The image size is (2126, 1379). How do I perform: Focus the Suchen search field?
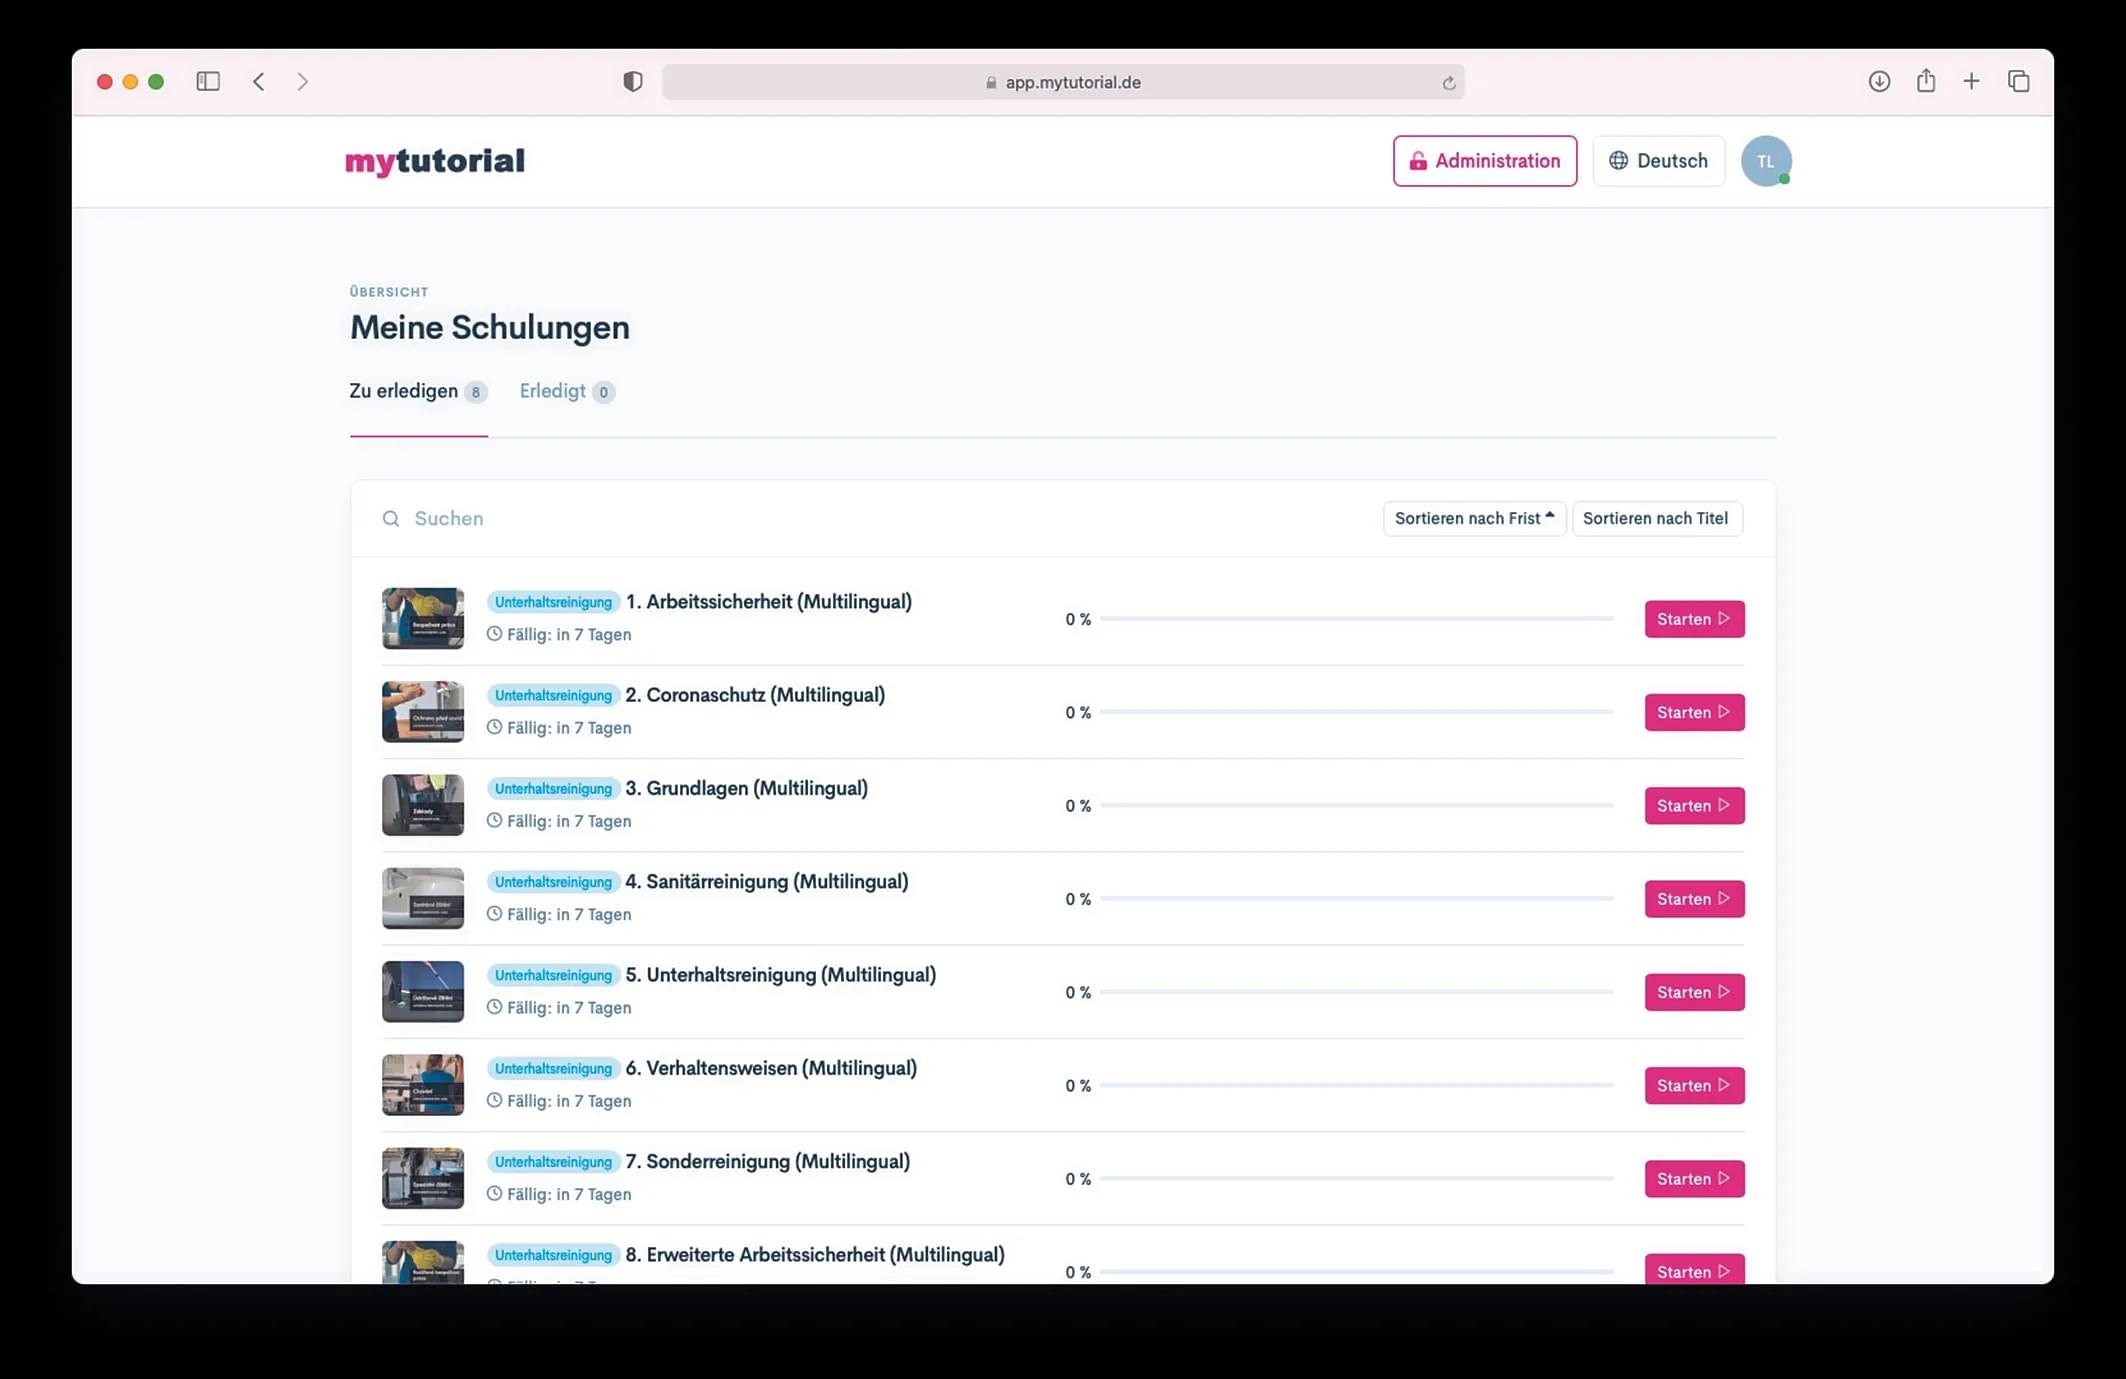pos(700,518)
